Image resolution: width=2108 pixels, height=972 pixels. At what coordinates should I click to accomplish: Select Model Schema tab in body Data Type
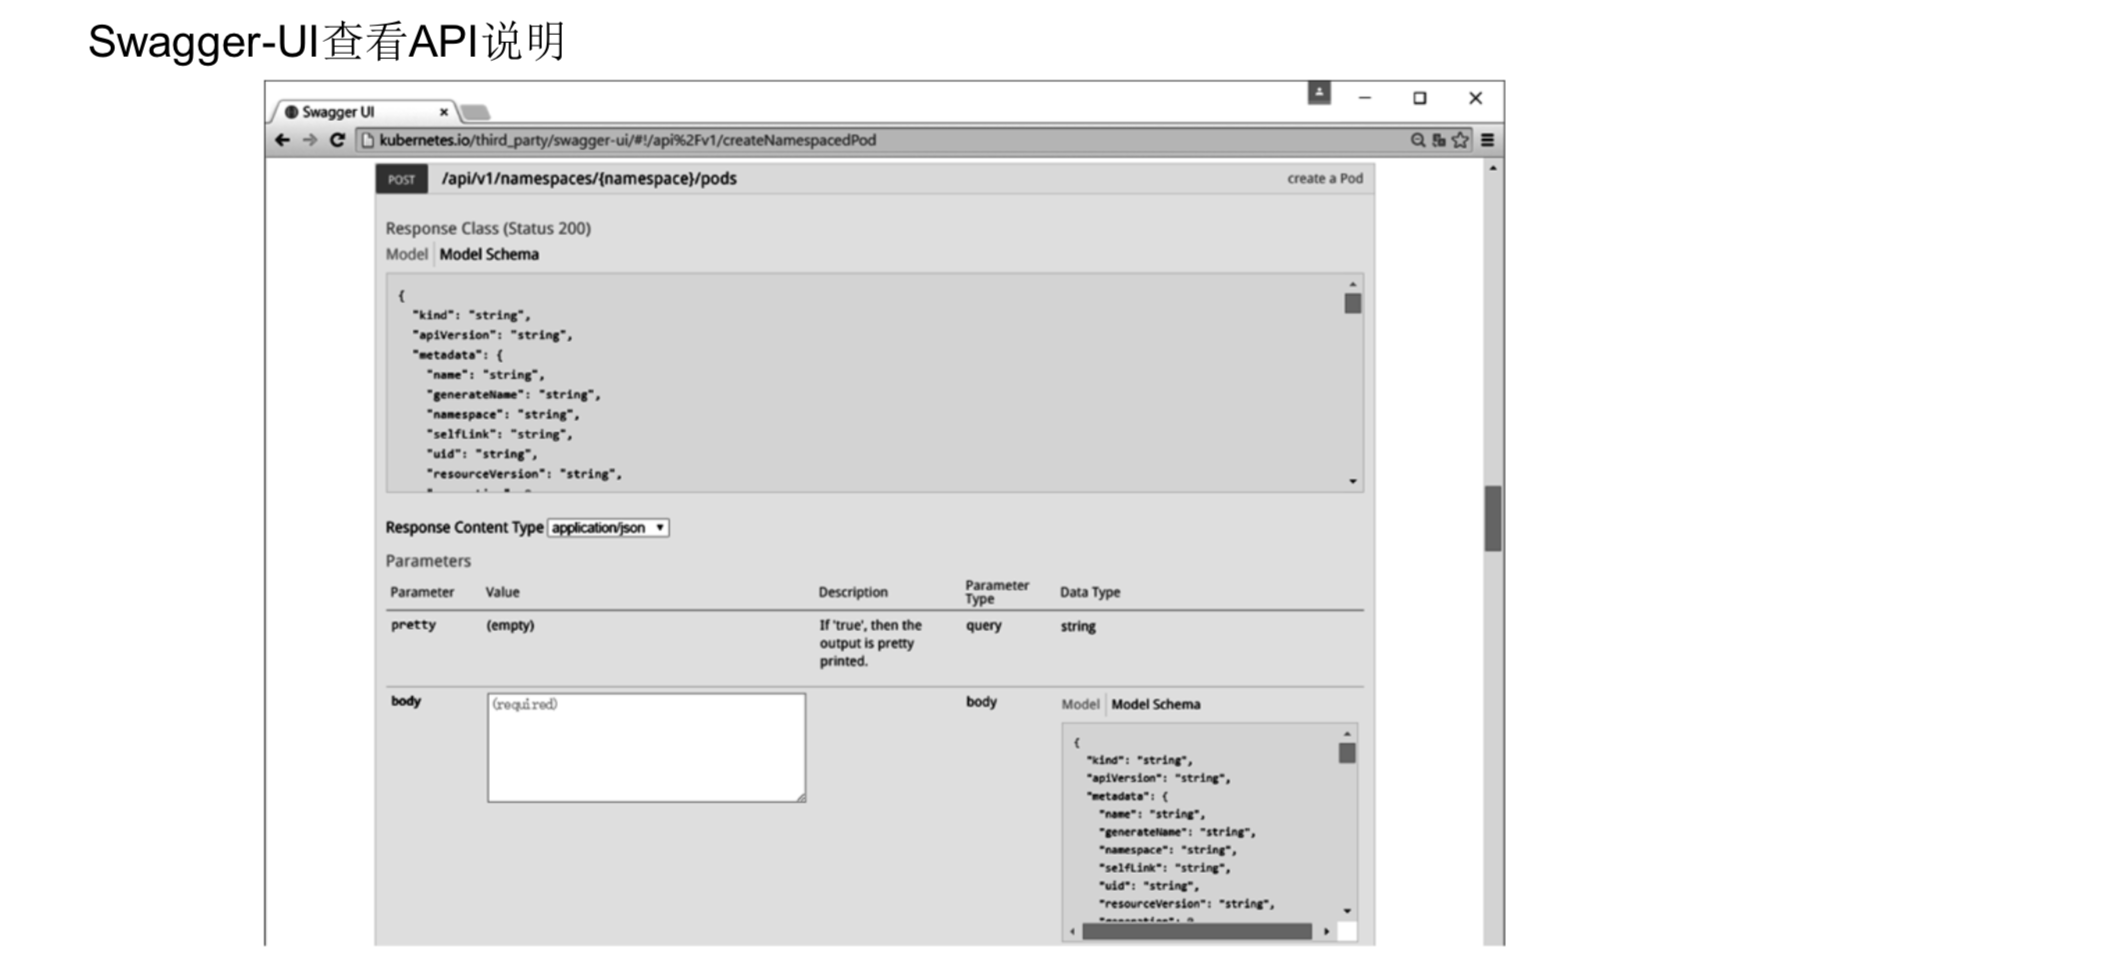pos(1156,704)
